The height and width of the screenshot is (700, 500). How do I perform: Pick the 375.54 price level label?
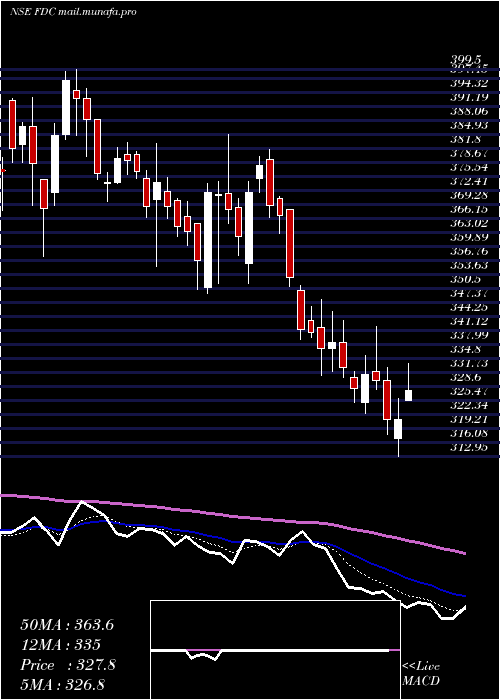[469, 167]
